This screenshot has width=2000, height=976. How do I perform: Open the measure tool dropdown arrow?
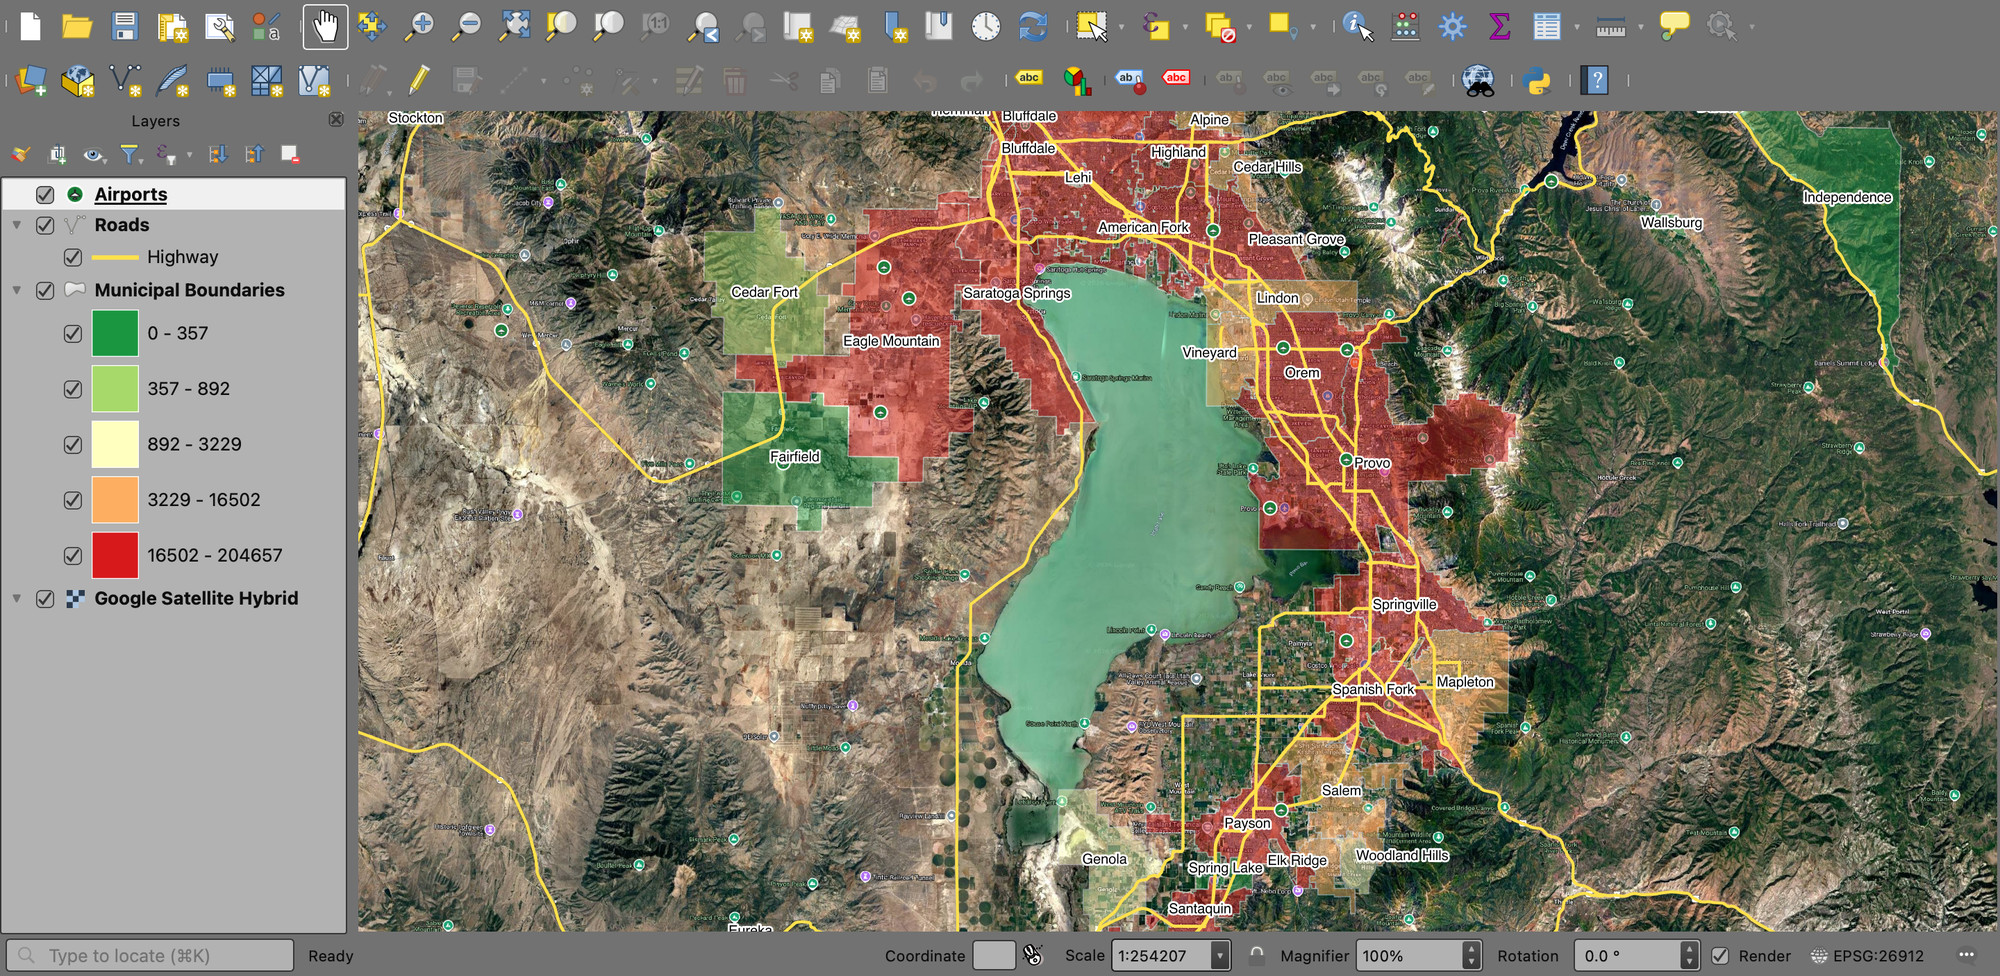pyautogui.click(x=1641, y=27)
